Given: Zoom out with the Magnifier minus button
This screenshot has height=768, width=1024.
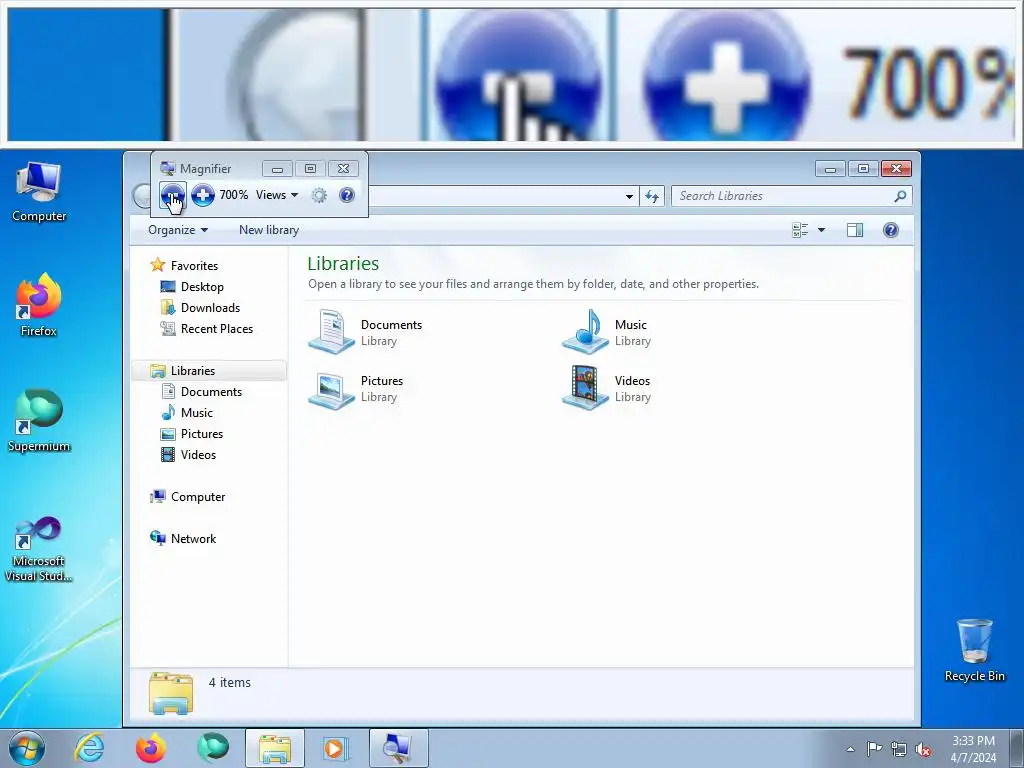Looking at the screenshot, I should 172,195.
